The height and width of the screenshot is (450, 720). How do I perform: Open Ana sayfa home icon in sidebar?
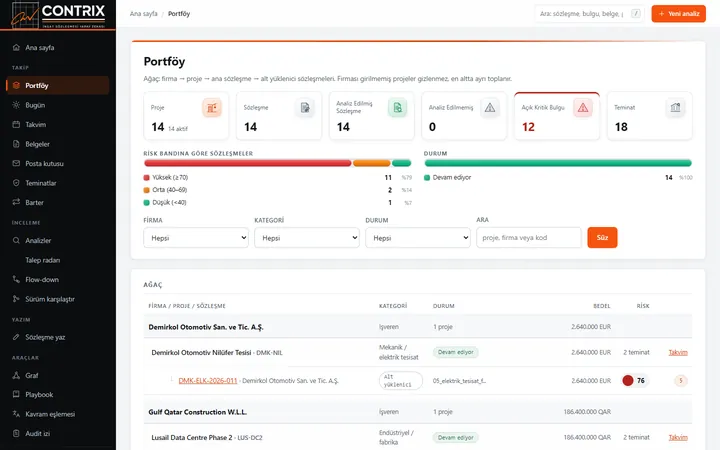(x=16, y=47)
